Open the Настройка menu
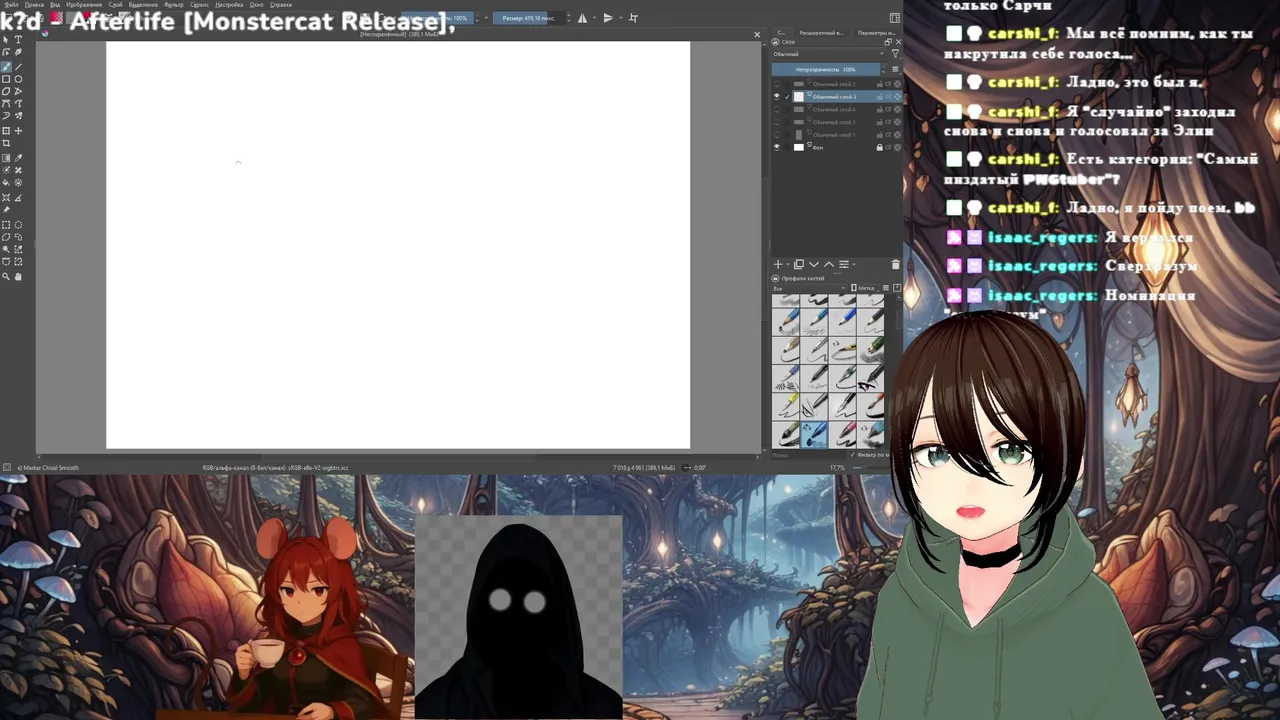This screenshot has height=720, width=1280. point(229,4)
